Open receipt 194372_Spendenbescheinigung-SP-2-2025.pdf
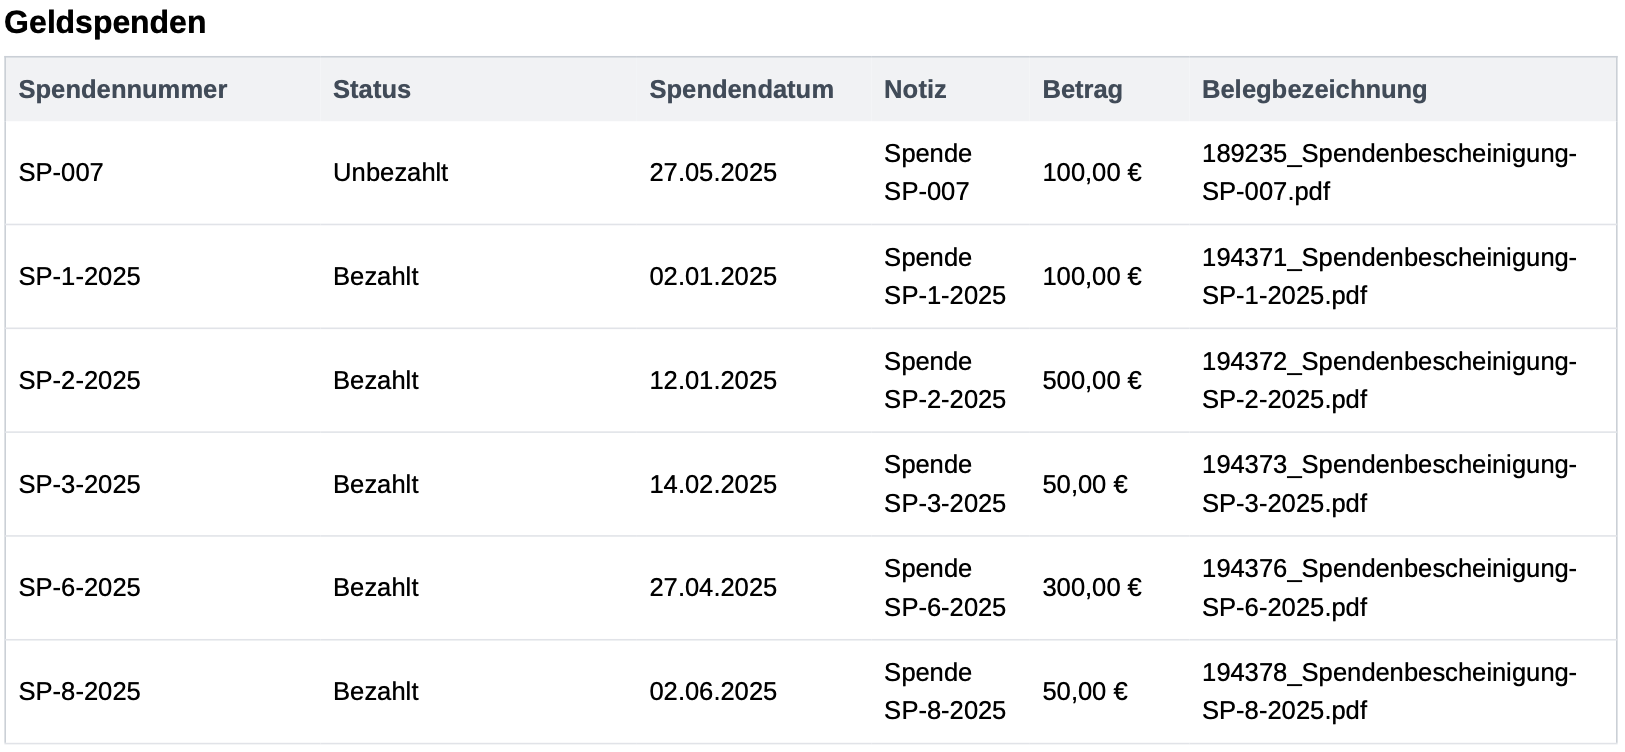Viewport: 1625px width, 752px height. 1389,381
